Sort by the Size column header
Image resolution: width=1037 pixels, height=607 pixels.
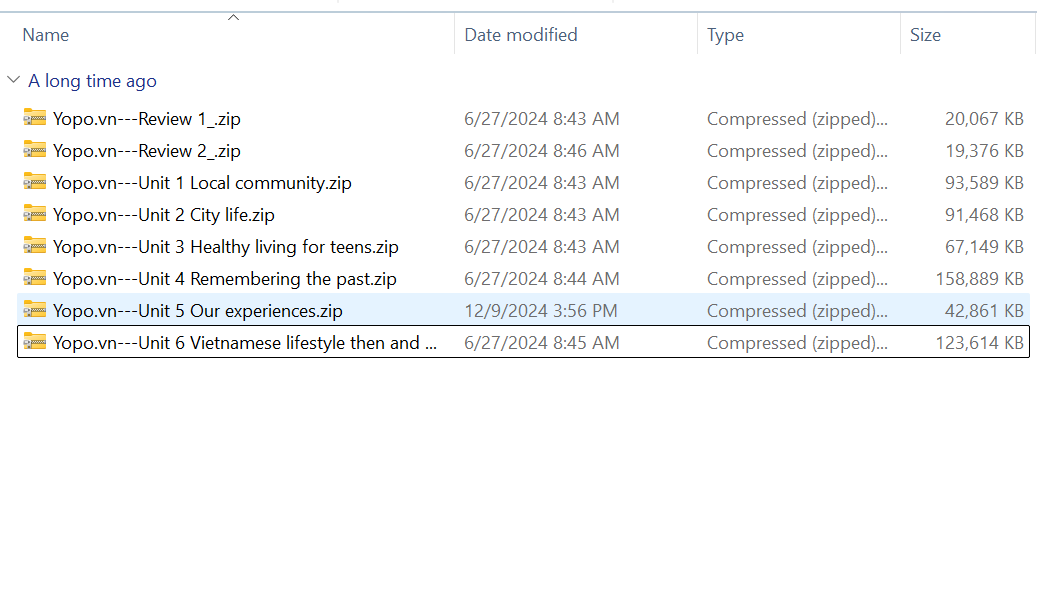click(x=925, y=35)
